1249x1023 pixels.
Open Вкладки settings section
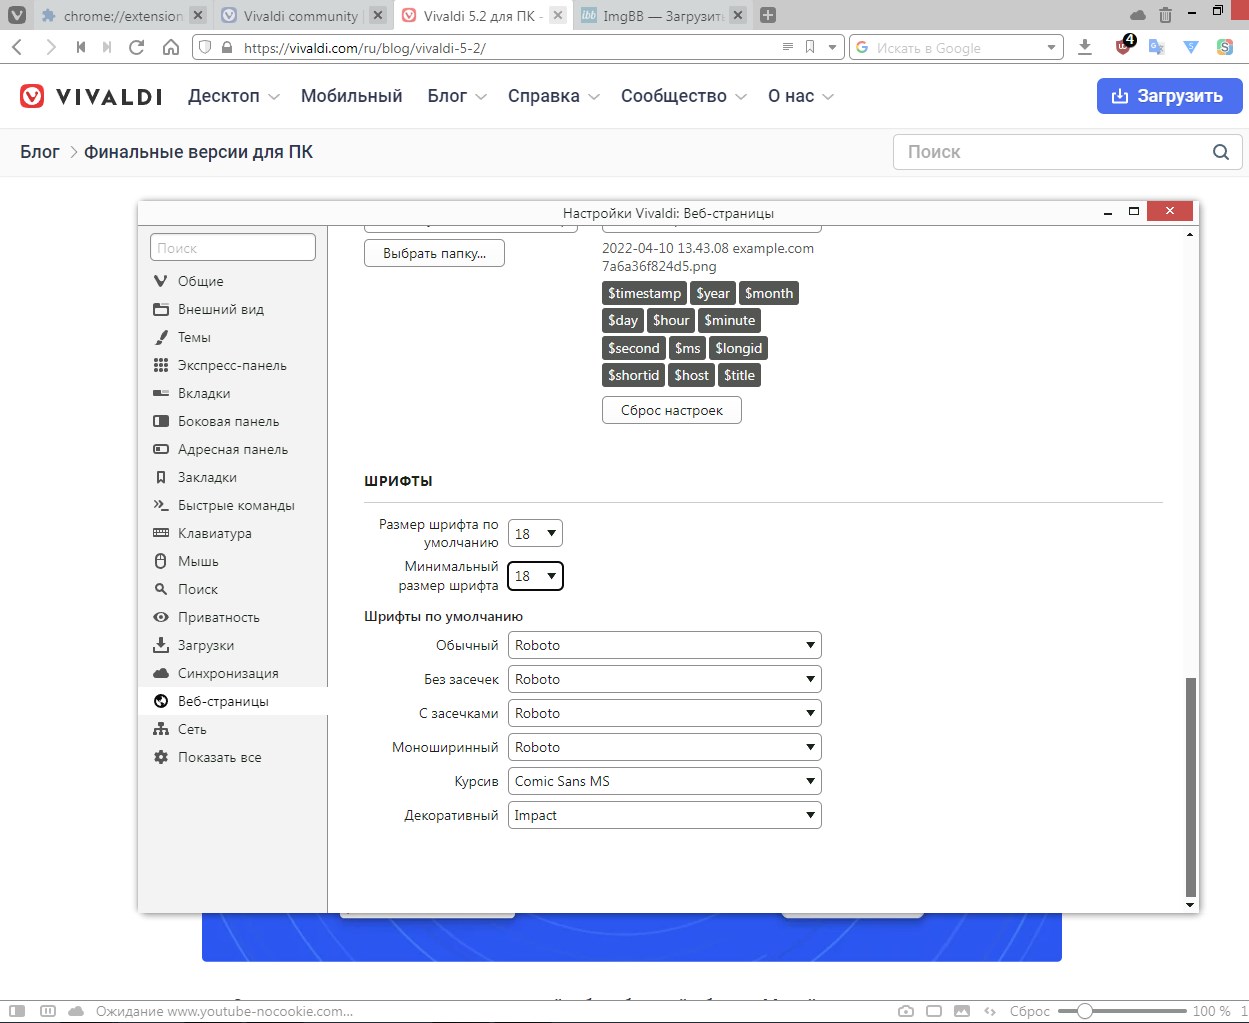[204, 393]
